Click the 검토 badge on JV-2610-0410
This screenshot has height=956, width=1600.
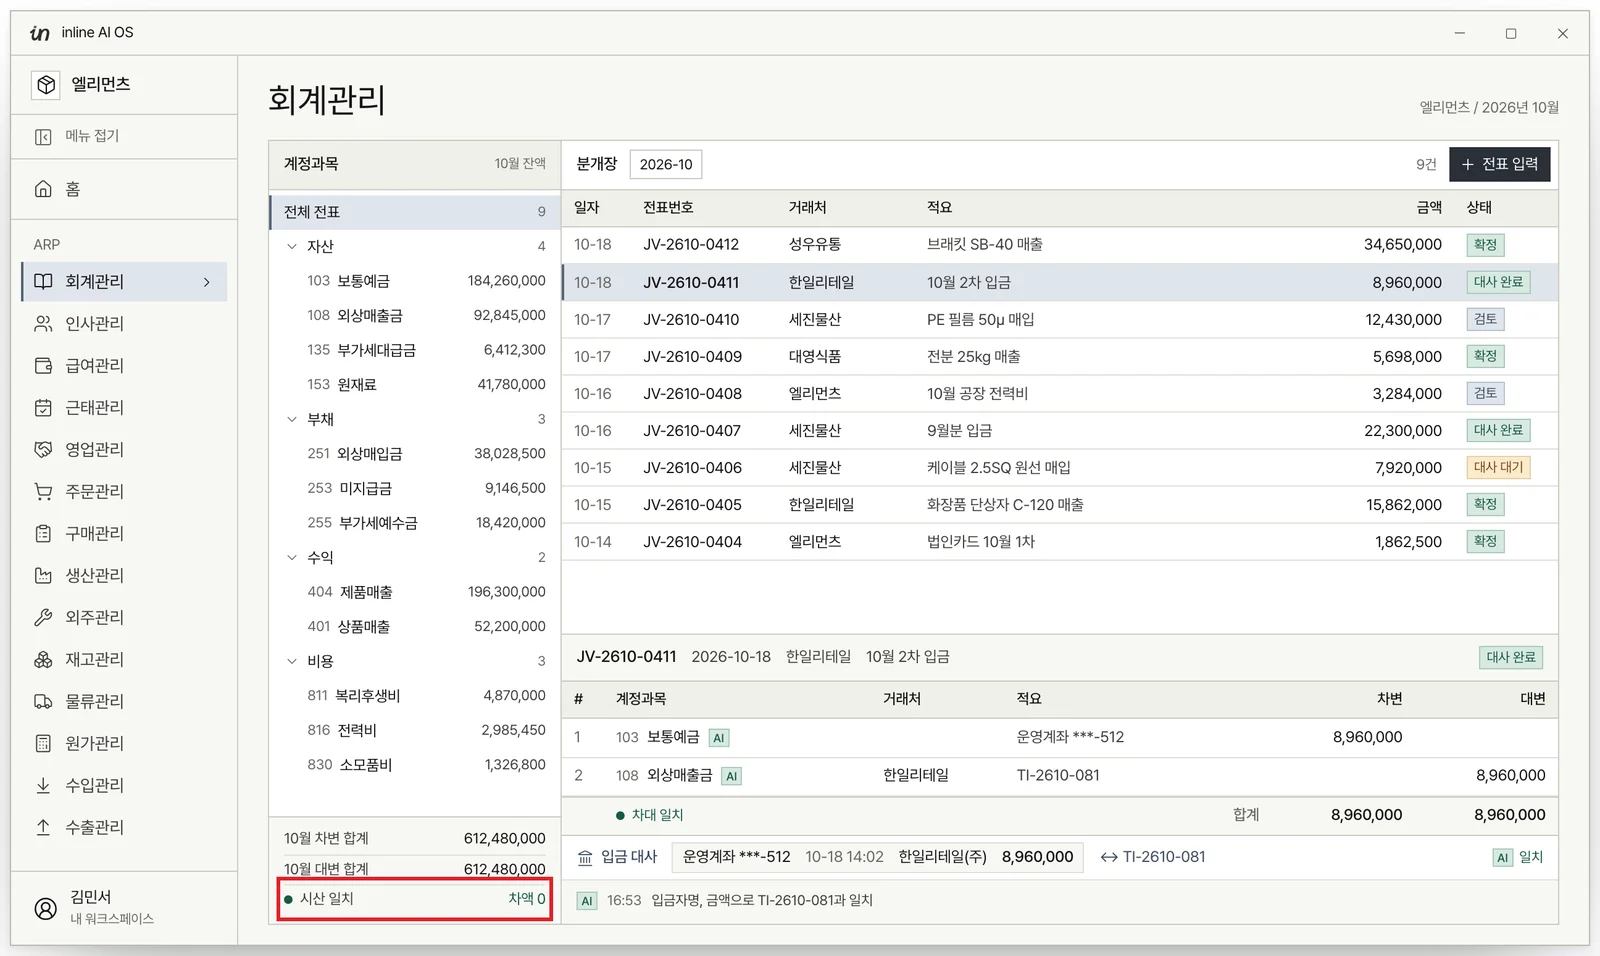tap(1486, 319)
